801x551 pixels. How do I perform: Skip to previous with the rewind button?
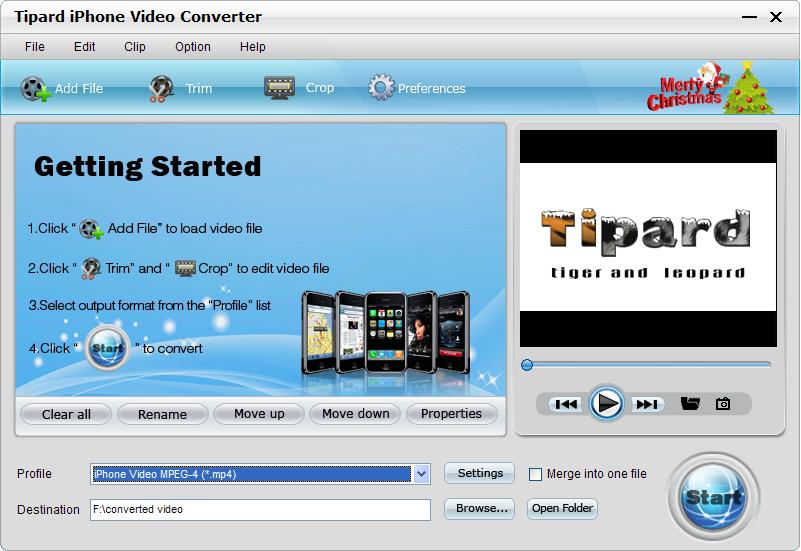[566, 404]
